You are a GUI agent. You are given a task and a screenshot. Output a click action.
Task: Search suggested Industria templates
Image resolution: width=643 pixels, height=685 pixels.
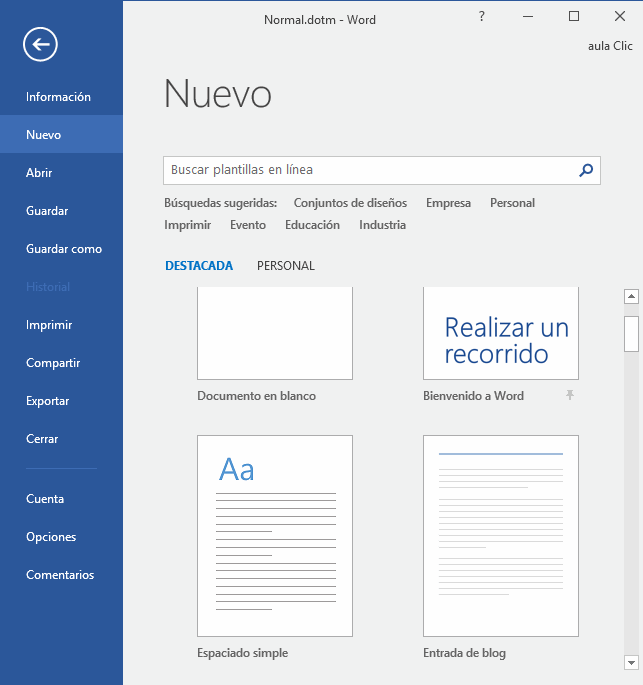382,225
